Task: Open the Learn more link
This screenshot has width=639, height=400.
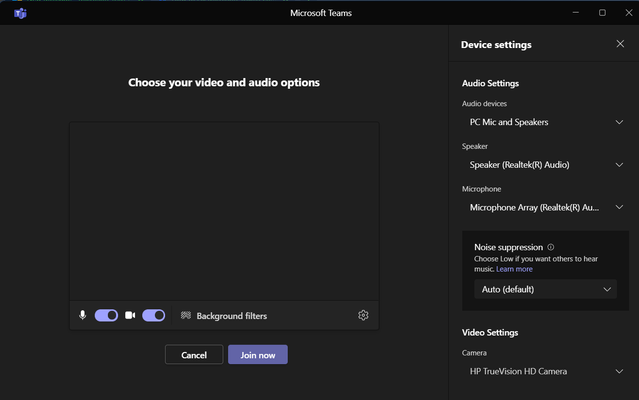Action: point(514,269)
